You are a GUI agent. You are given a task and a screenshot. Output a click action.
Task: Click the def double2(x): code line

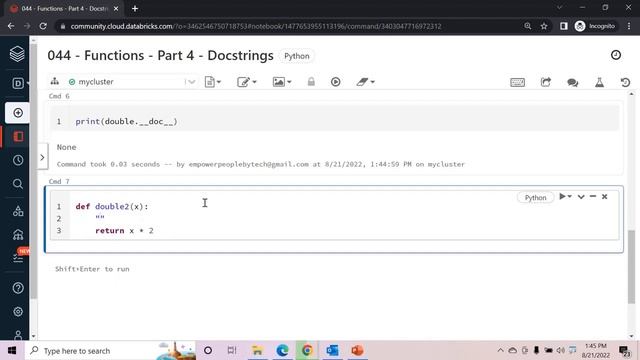(112, 207)
